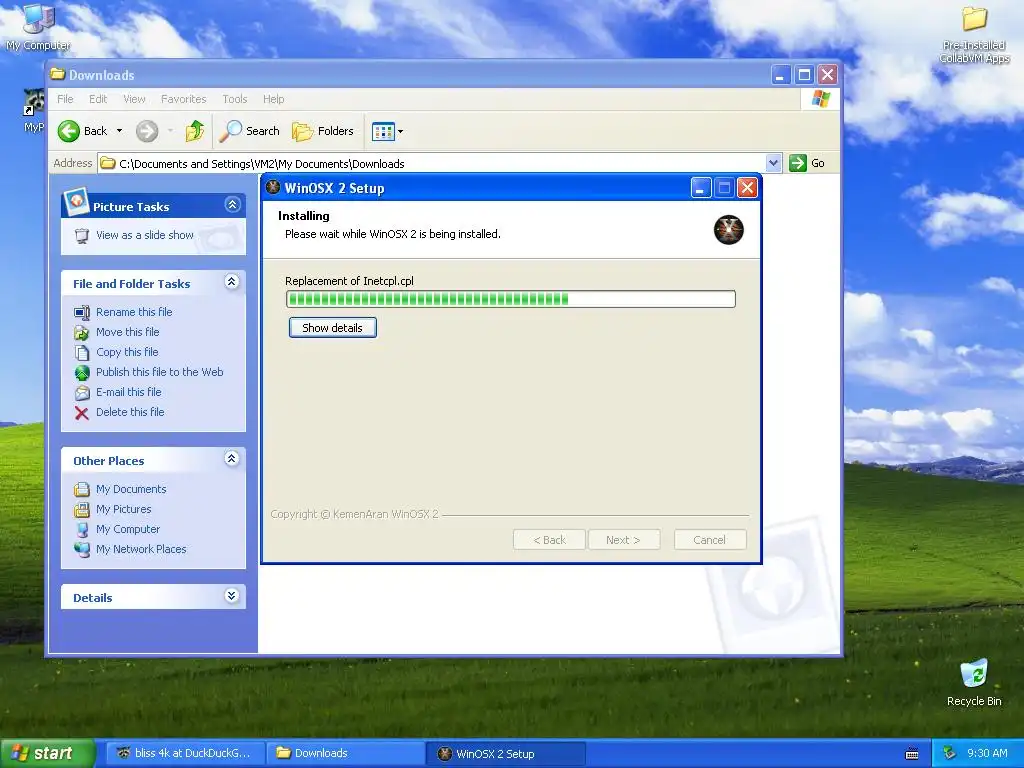Click the green Back arrow icon
Screen dimensions: 1024x768
click(x=69, y=131)
